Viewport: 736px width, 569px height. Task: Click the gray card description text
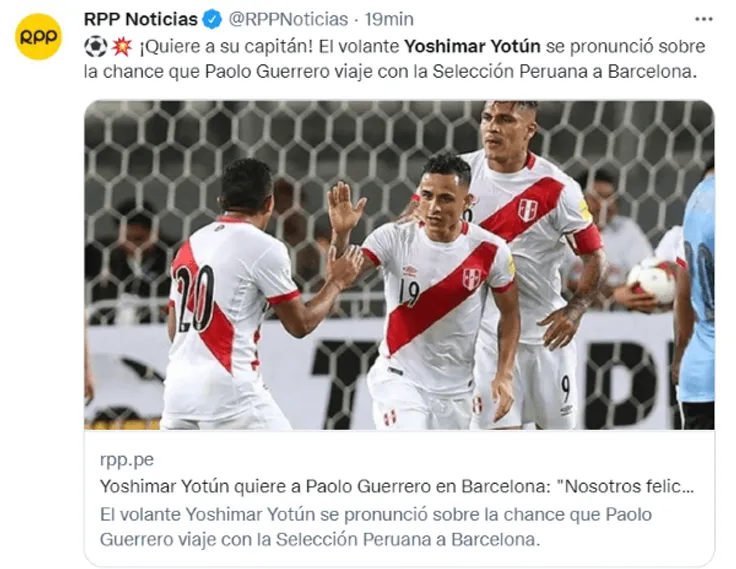tap(376, 527)
